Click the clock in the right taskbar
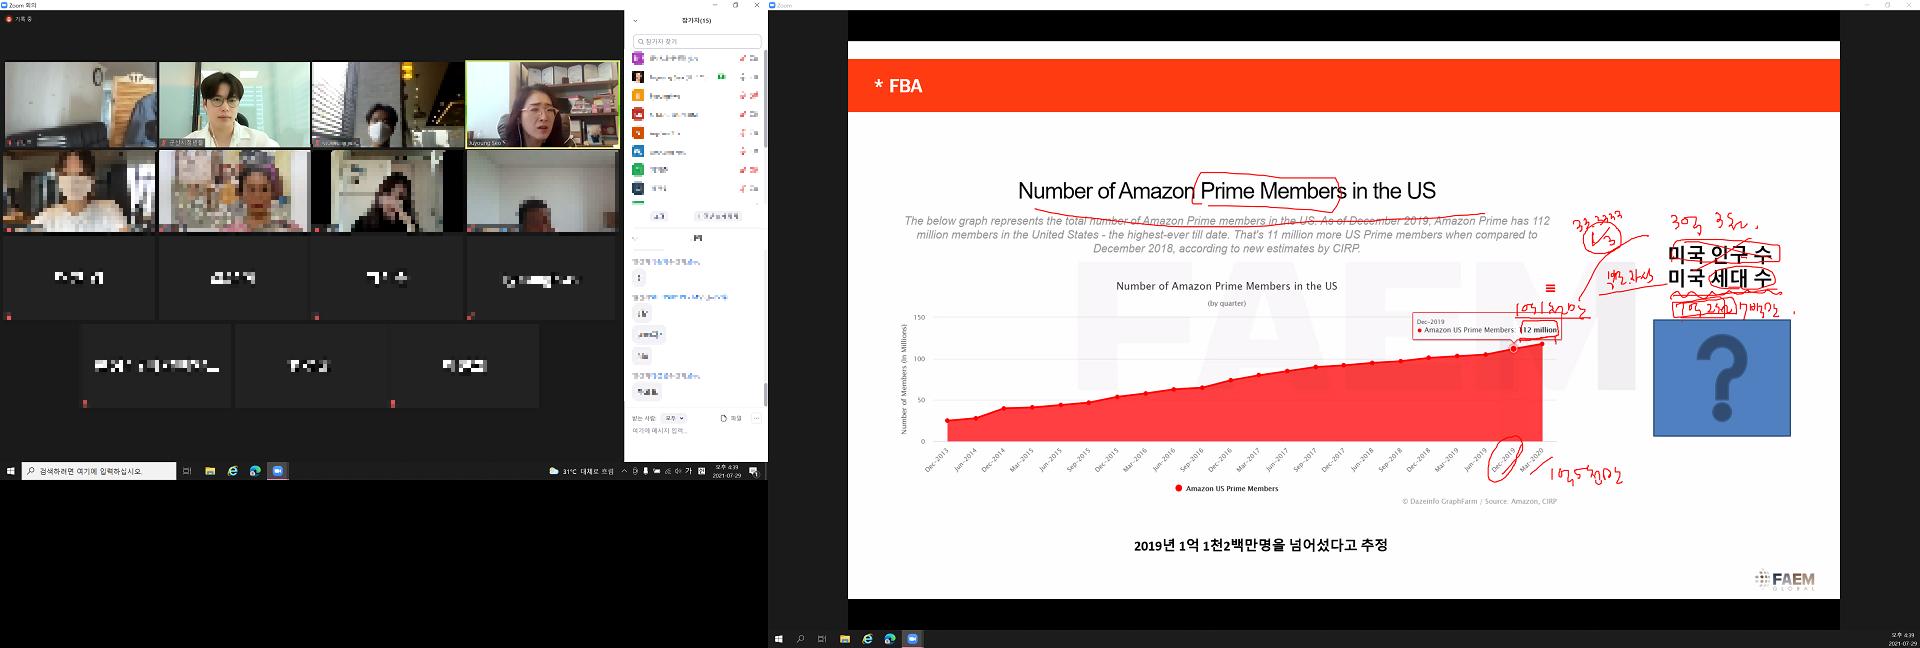This screenshot has width=1920, height=648. pos(1903,639)
